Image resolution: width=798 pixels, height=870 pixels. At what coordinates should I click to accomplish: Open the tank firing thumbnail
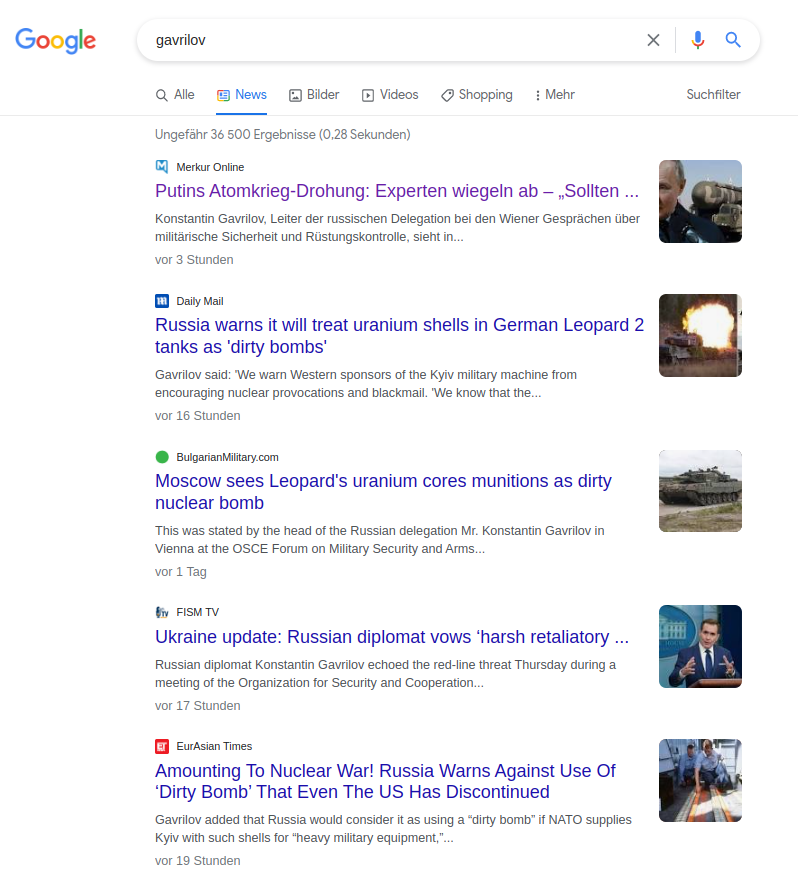[700, 335]
